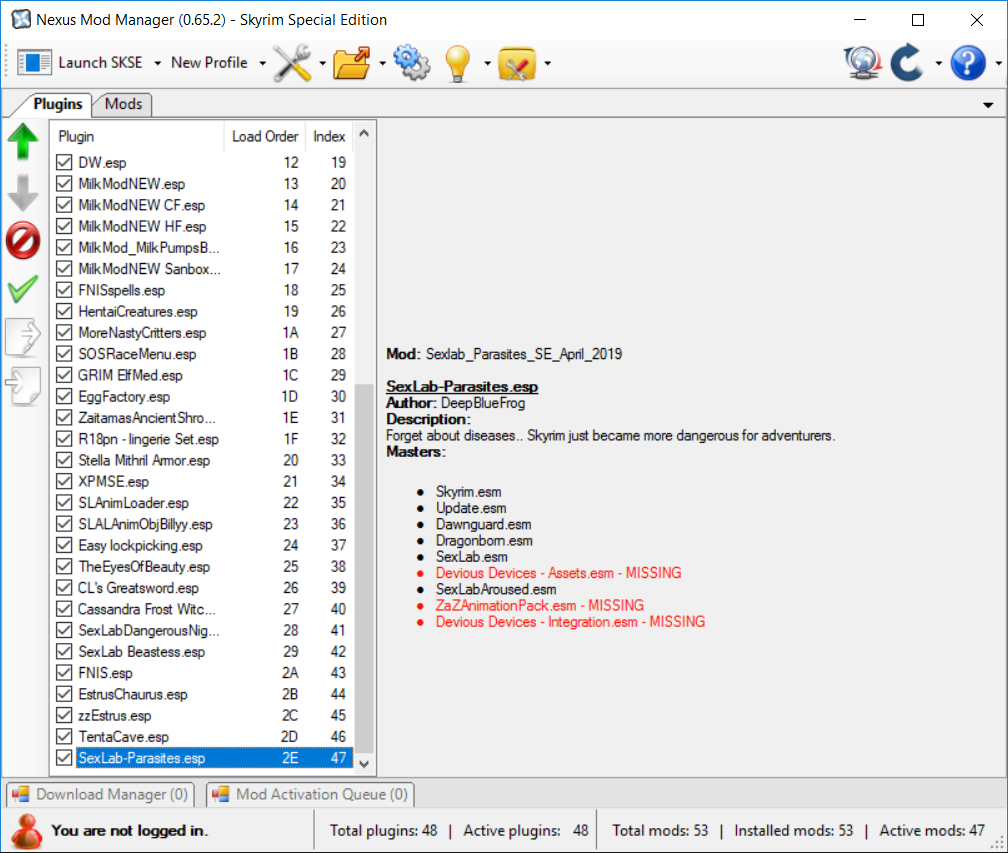Toggle TentaCave.esp checkbox
The width and height of the screenshot is (1008, 853).
pos(64,736)
